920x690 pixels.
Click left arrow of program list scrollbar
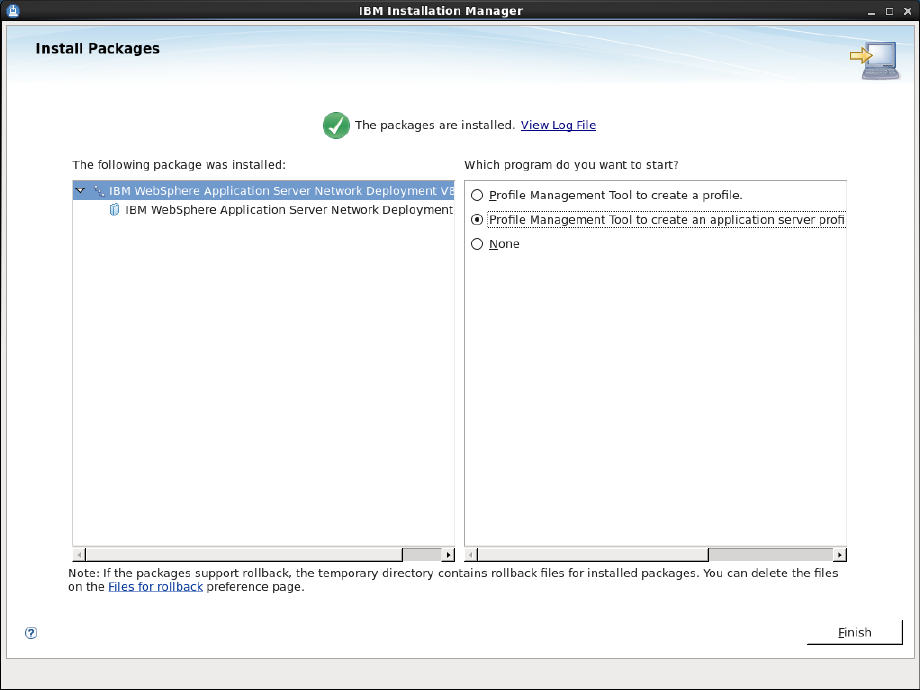click(471, 554)
